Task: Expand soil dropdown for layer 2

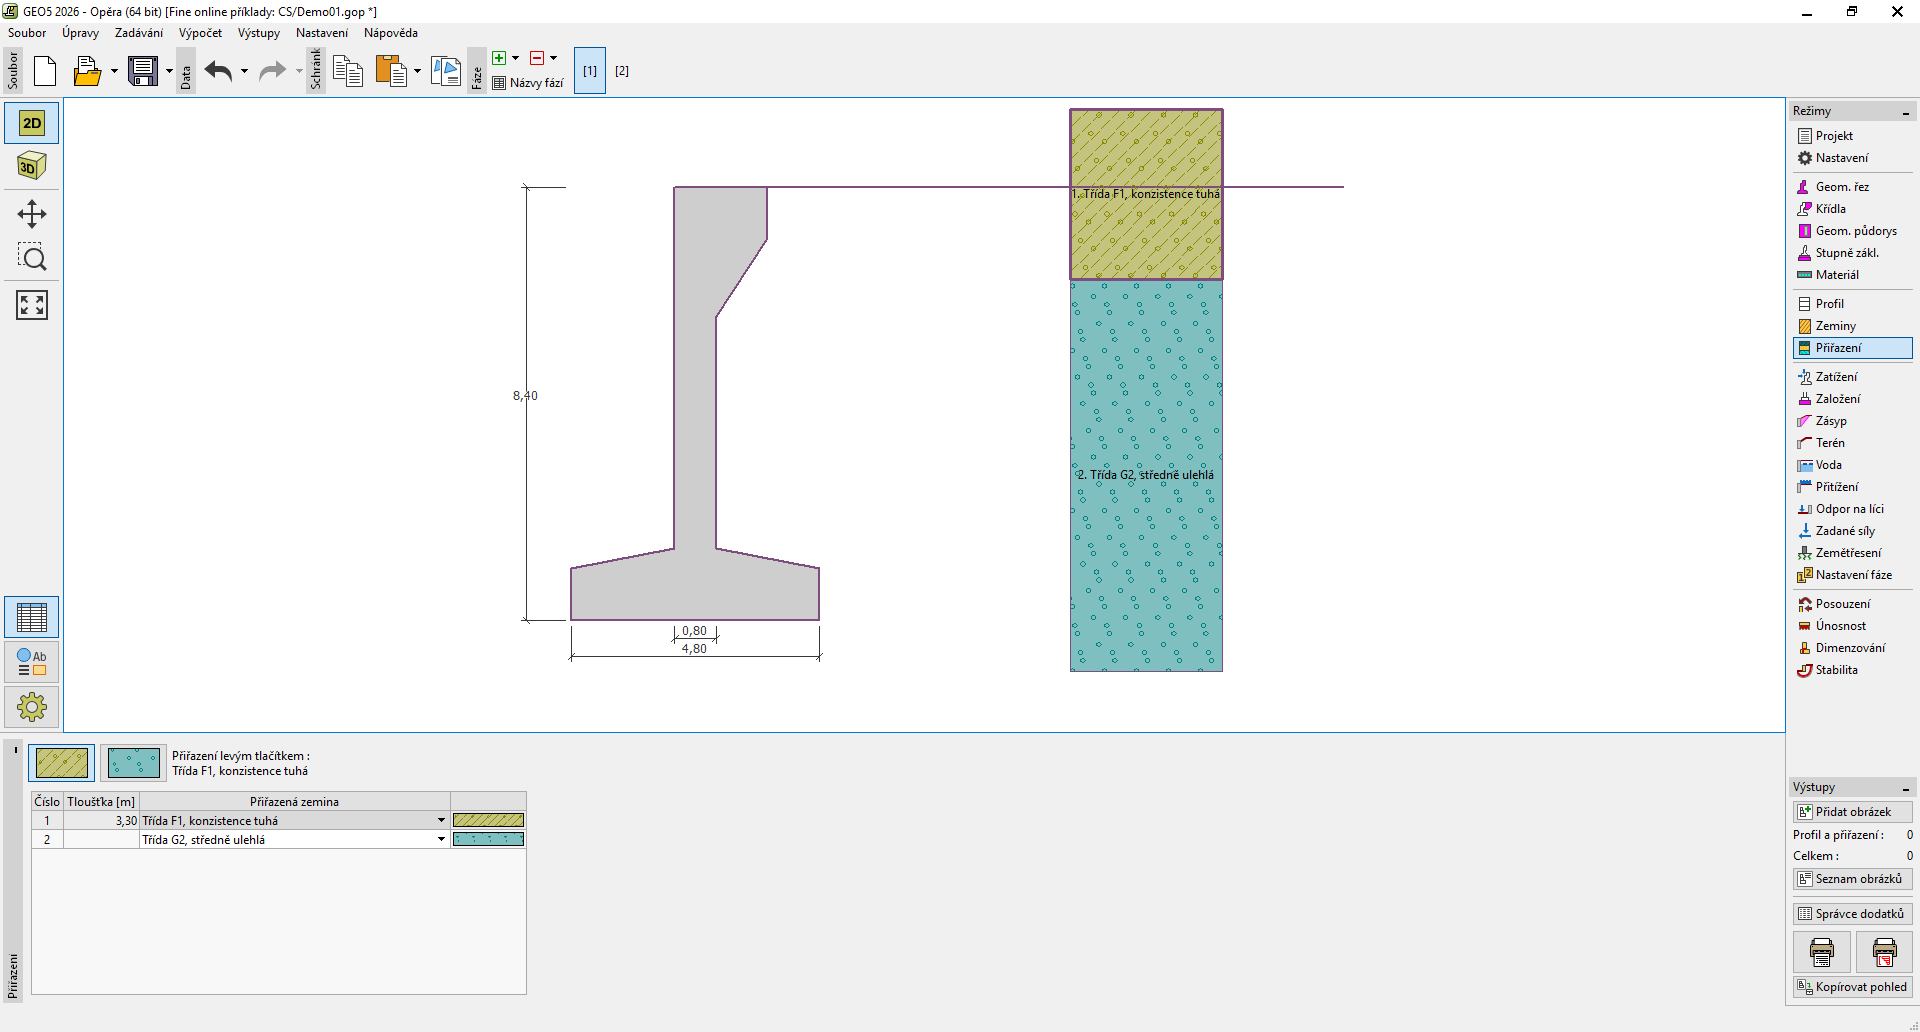Action: point(441,840)
